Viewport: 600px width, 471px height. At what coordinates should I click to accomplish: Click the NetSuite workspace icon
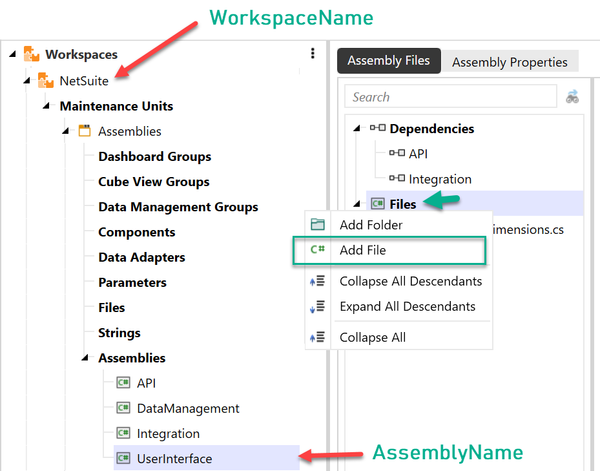point(45,80)
